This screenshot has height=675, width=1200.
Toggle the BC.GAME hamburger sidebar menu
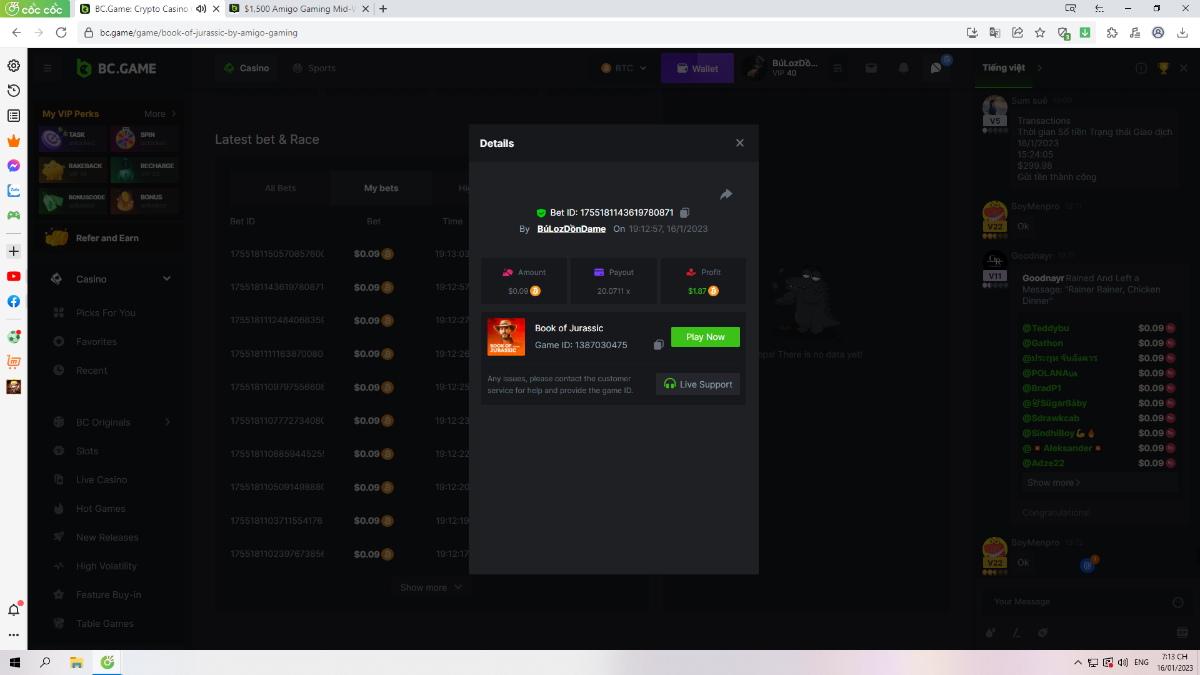(x=47, y=68)
